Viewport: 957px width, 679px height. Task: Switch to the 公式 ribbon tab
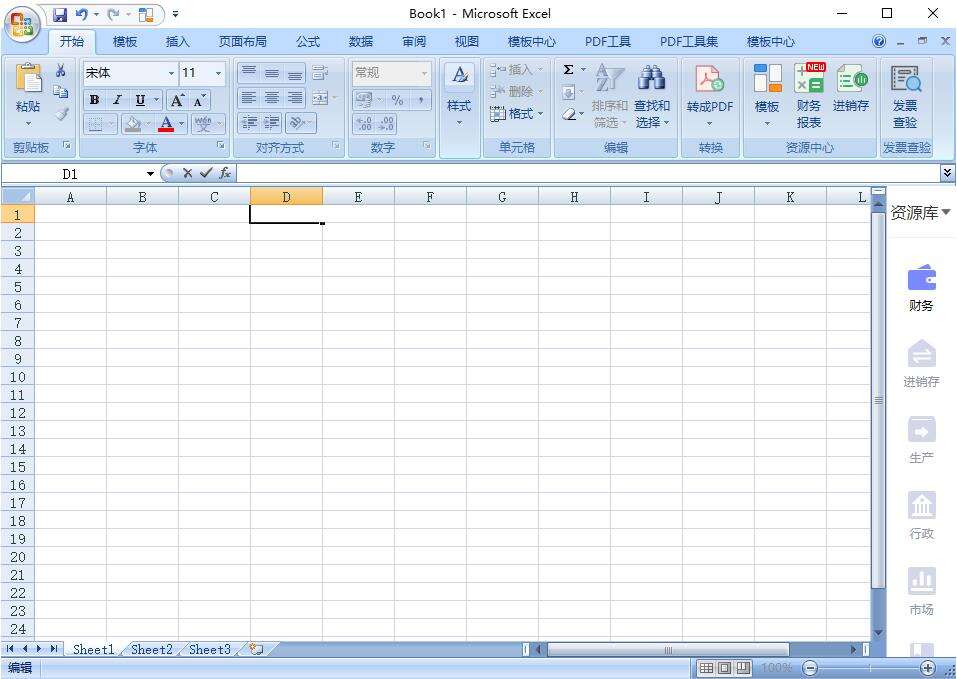308,41
